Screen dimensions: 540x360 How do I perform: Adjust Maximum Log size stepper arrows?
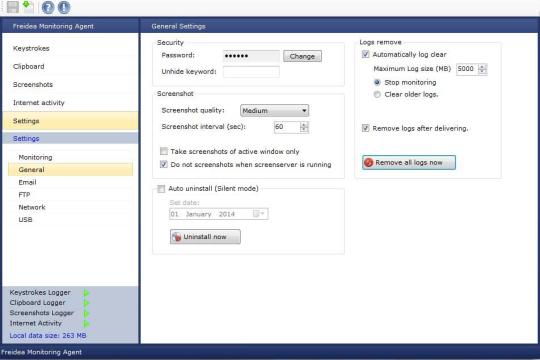click(x=483, y=69)
